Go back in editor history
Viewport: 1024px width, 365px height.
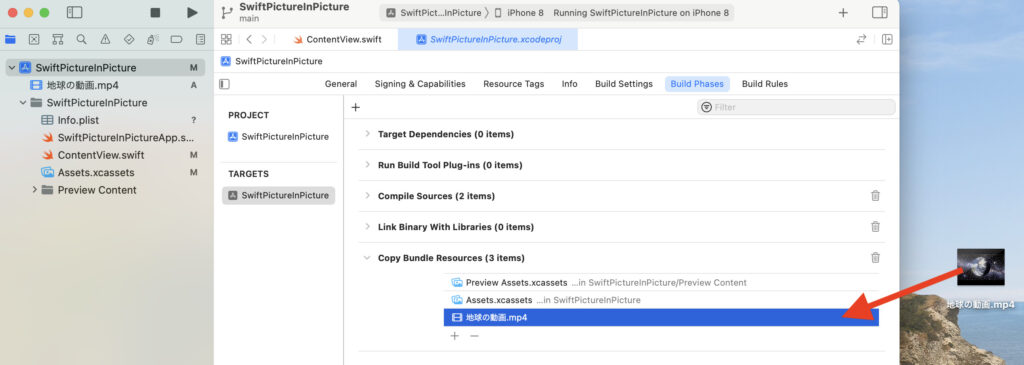click(x=249, y=39)
